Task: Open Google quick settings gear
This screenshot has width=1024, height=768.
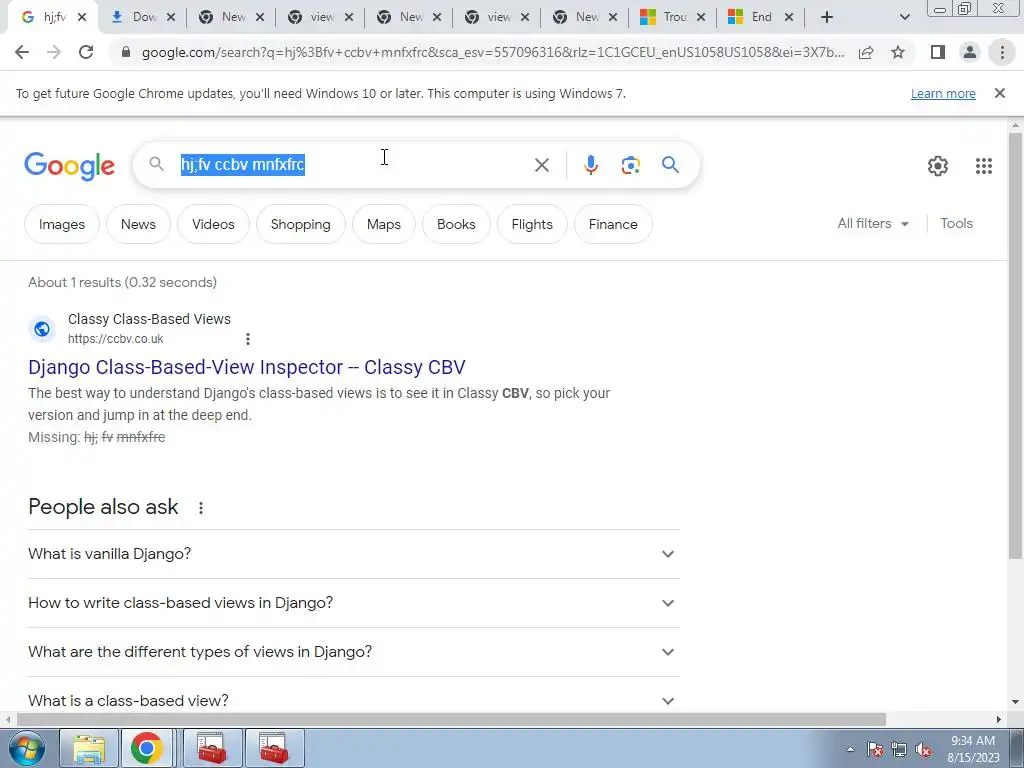Action: [938, 166]
